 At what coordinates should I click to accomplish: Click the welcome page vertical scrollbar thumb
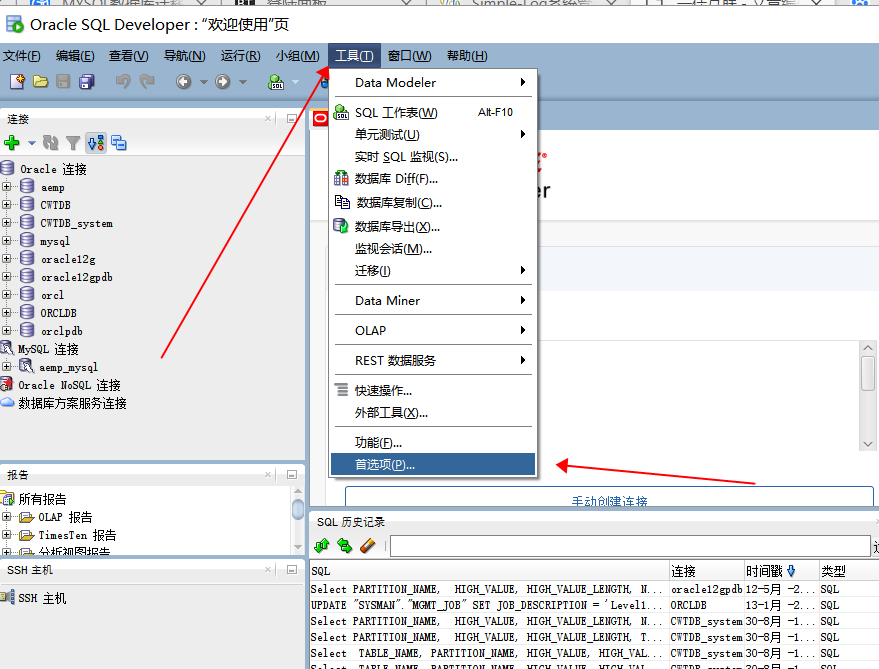coord(868,373)
